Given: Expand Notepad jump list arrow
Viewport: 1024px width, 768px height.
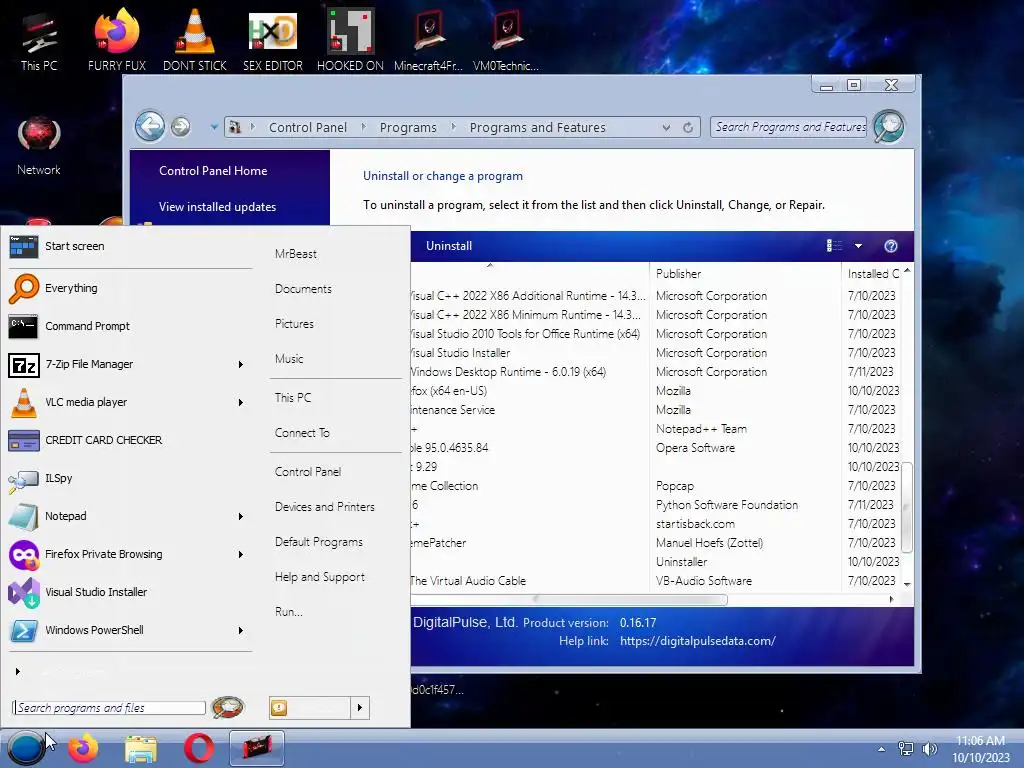Looking at the screenshot, I should (x=241, y=517).
